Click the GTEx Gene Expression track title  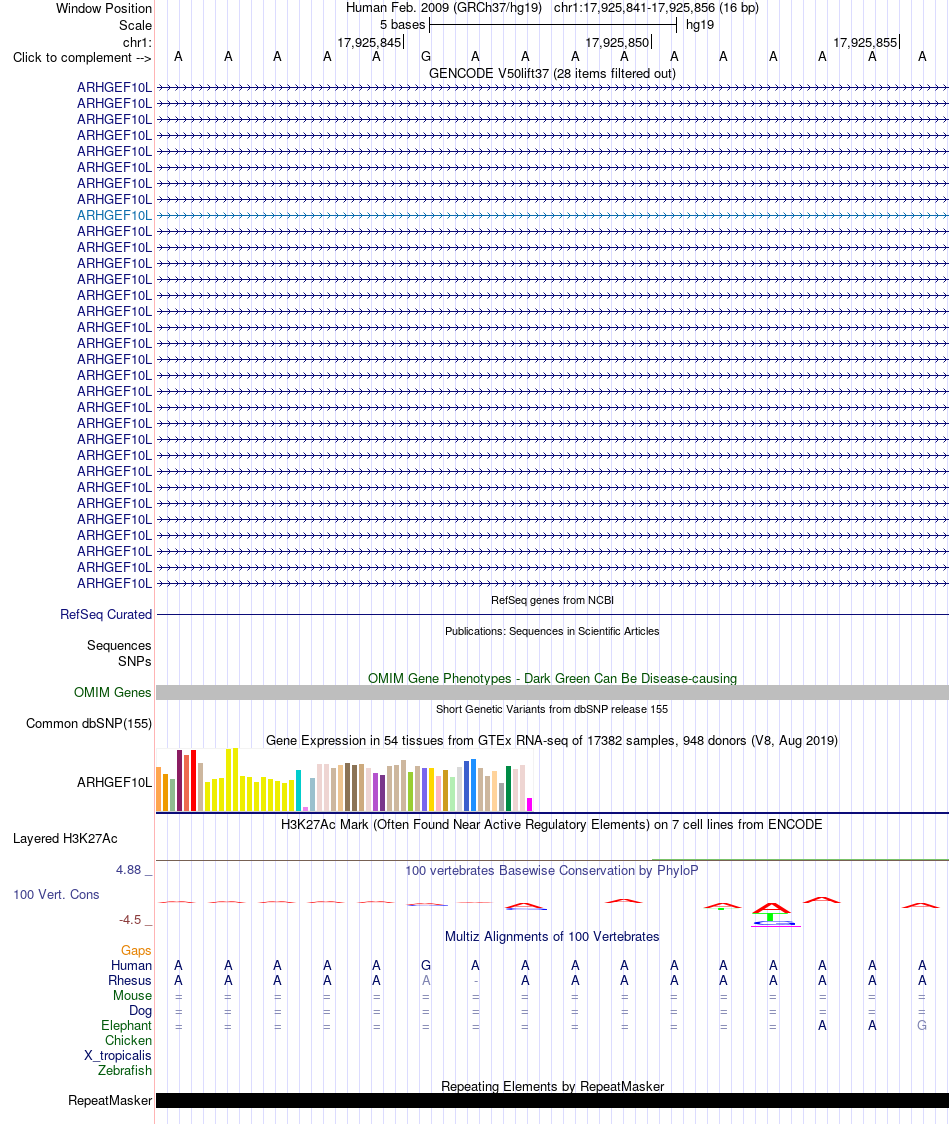pyautogui.click(x=552, y=740)
